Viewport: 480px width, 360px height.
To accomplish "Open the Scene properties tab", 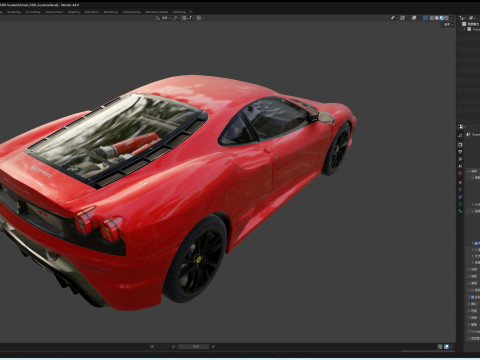I will coord(460,166).
